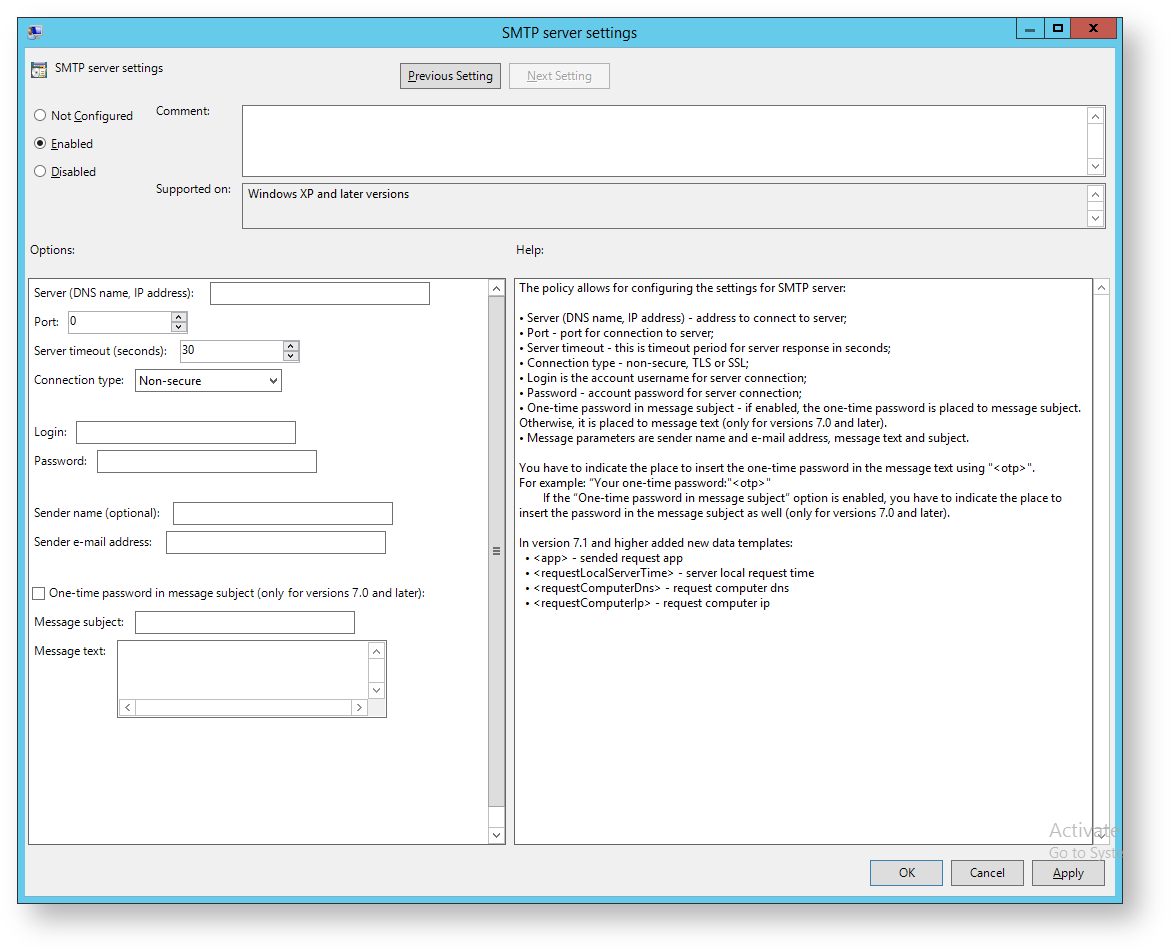
Task: Click the Sender e-mail address field
Action: coord(275,542)
